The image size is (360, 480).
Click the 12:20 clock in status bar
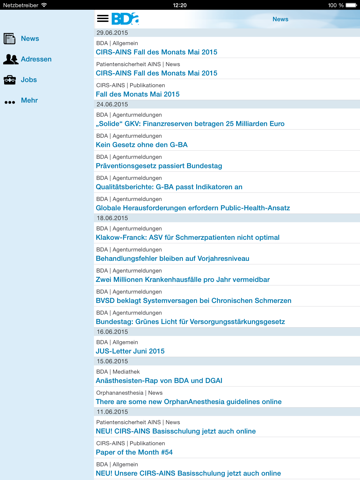tap(180, 5)
